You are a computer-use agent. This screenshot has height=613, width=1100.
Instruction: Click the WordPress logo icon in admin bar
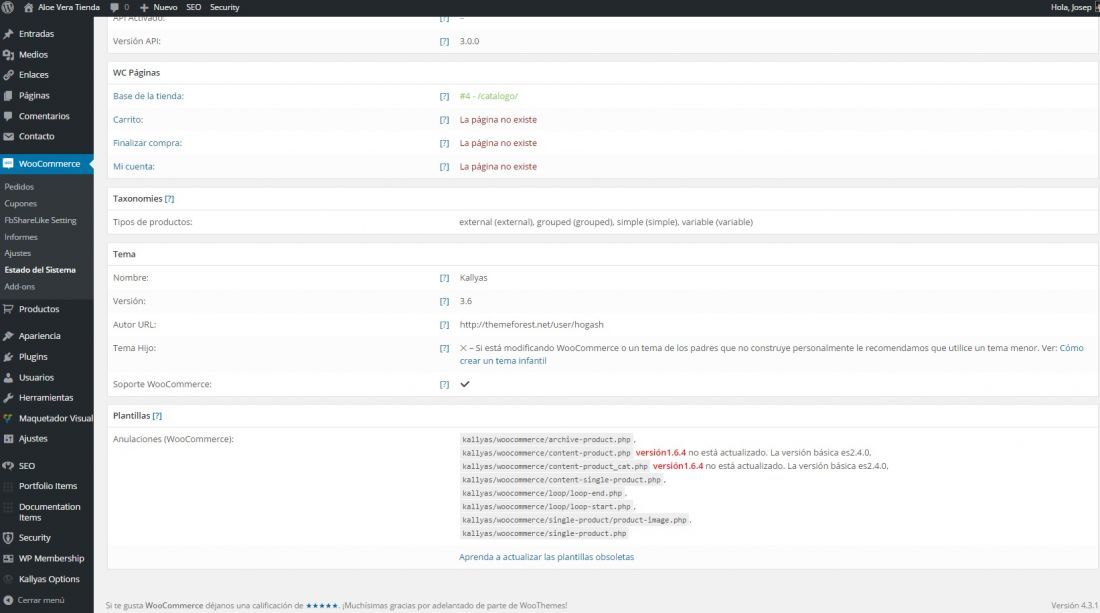8,7
